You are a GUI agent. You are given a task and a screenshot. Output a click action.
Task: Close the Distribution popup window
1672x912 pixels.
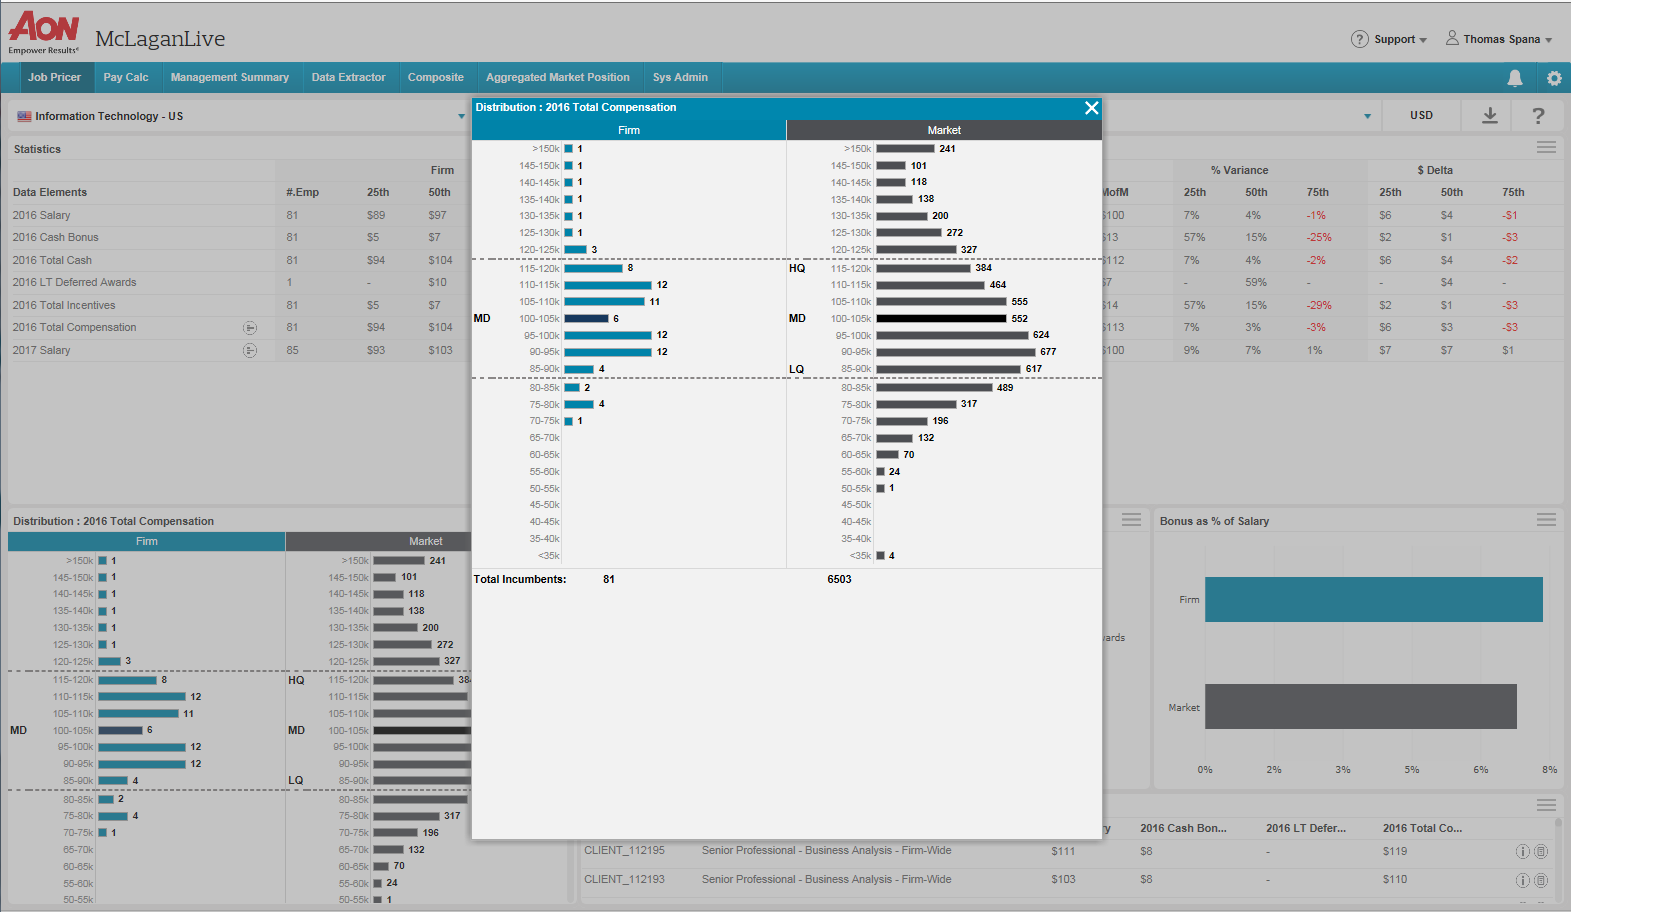[1091, 108]
